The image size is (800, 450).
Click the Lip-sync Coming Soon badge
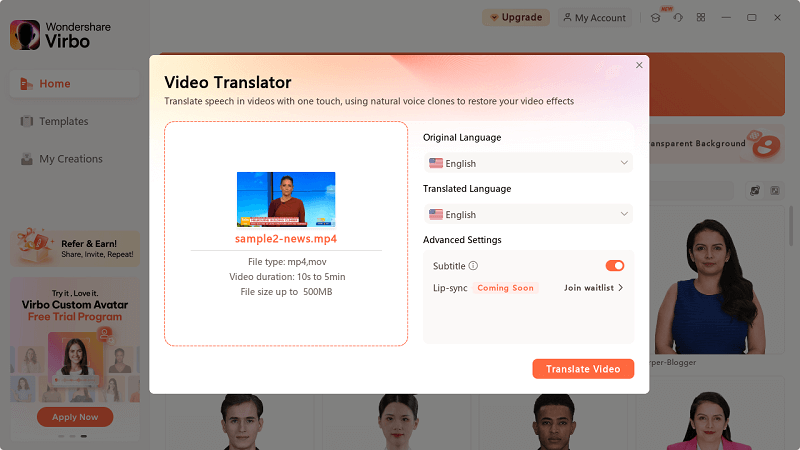505,288
